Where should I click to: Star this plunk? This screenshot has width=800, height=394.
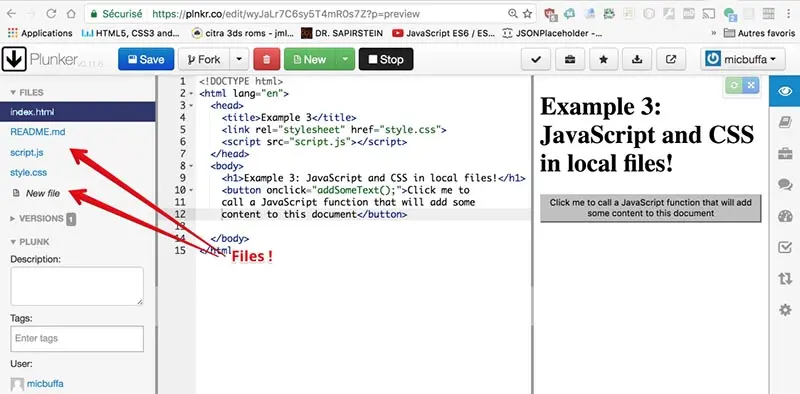point(604,59)
